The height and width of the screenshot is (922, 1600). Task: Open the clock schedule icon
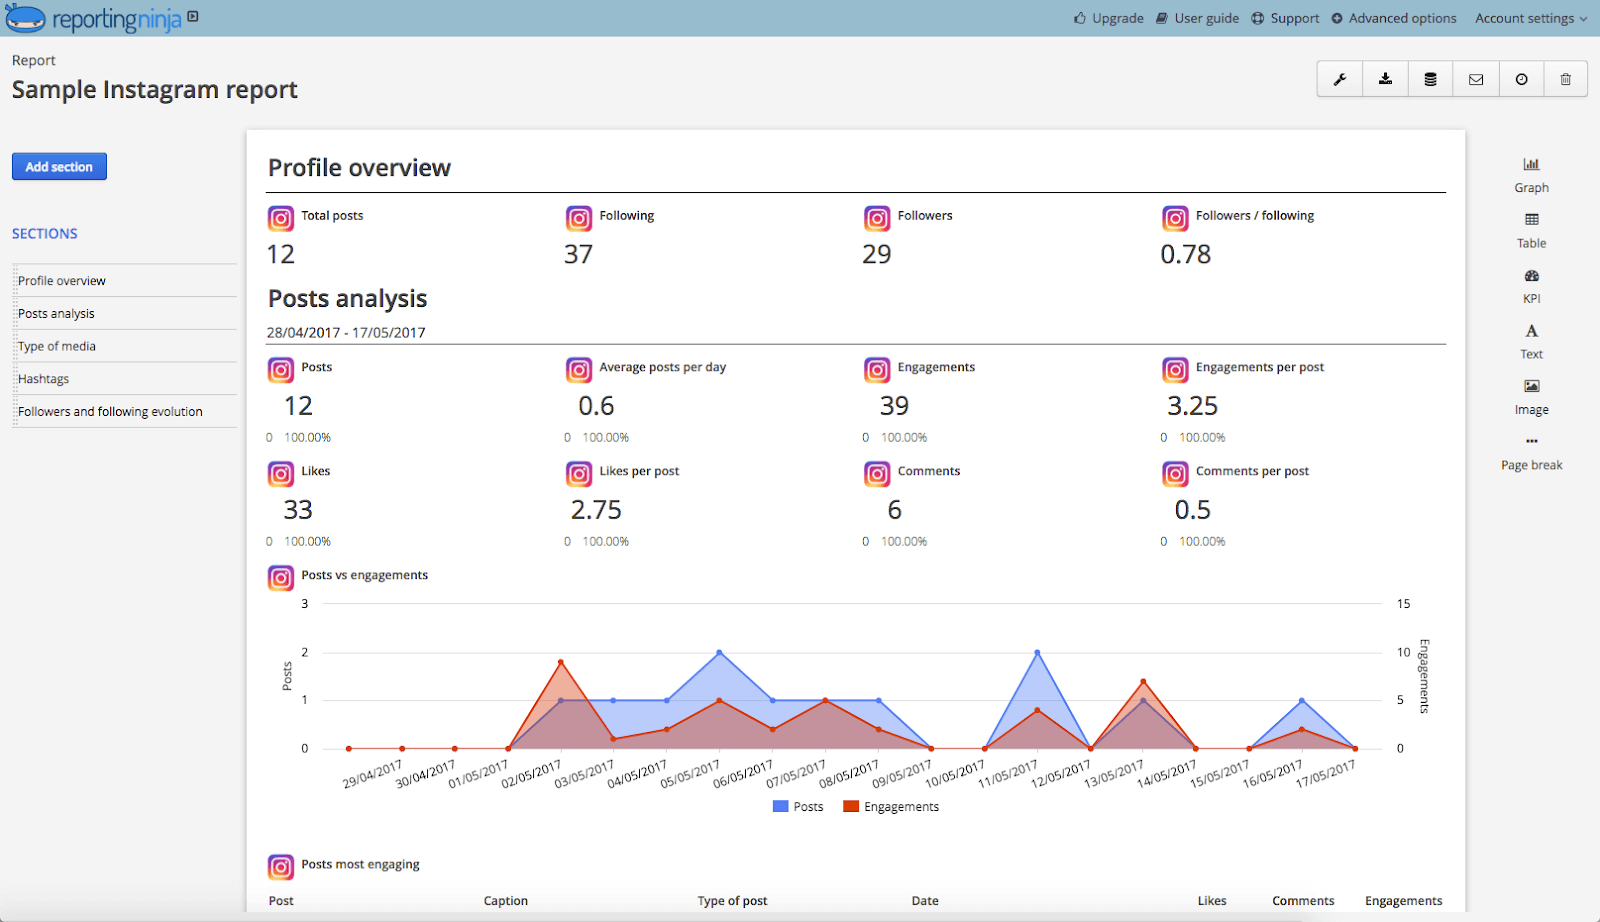1521,79
